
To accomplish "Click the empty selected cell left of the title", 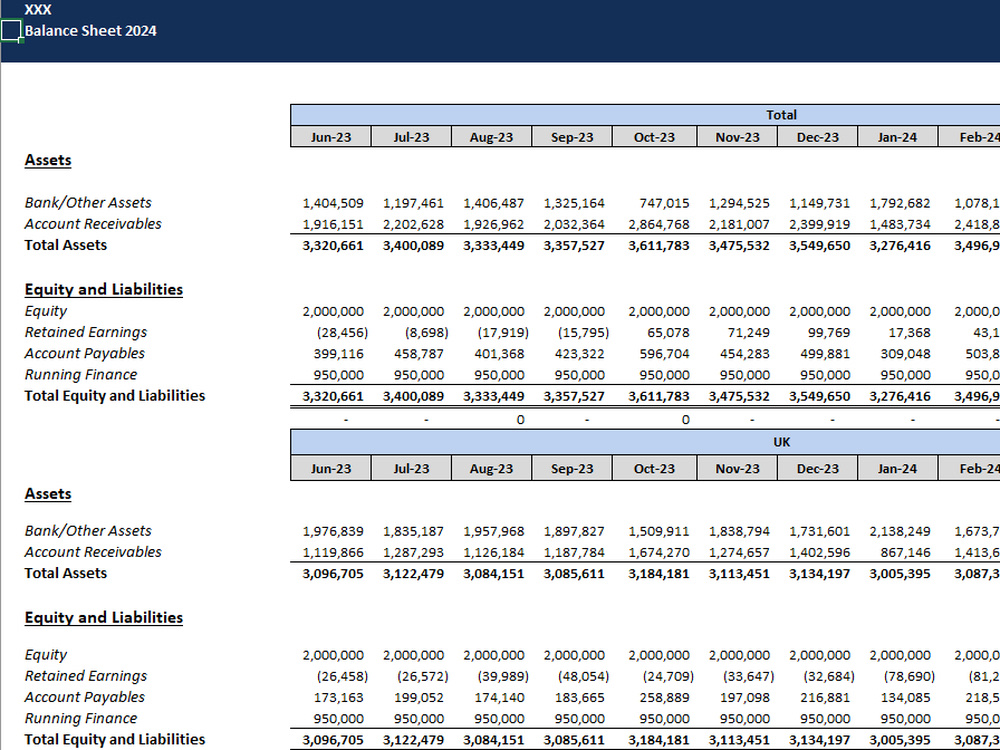I will [11, 31].
